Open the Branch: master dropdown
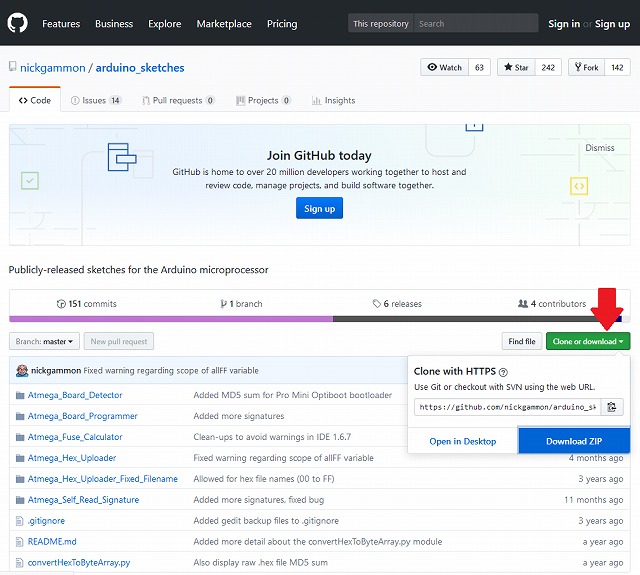This screenshot has width=640, height=575. coord(44,341)
